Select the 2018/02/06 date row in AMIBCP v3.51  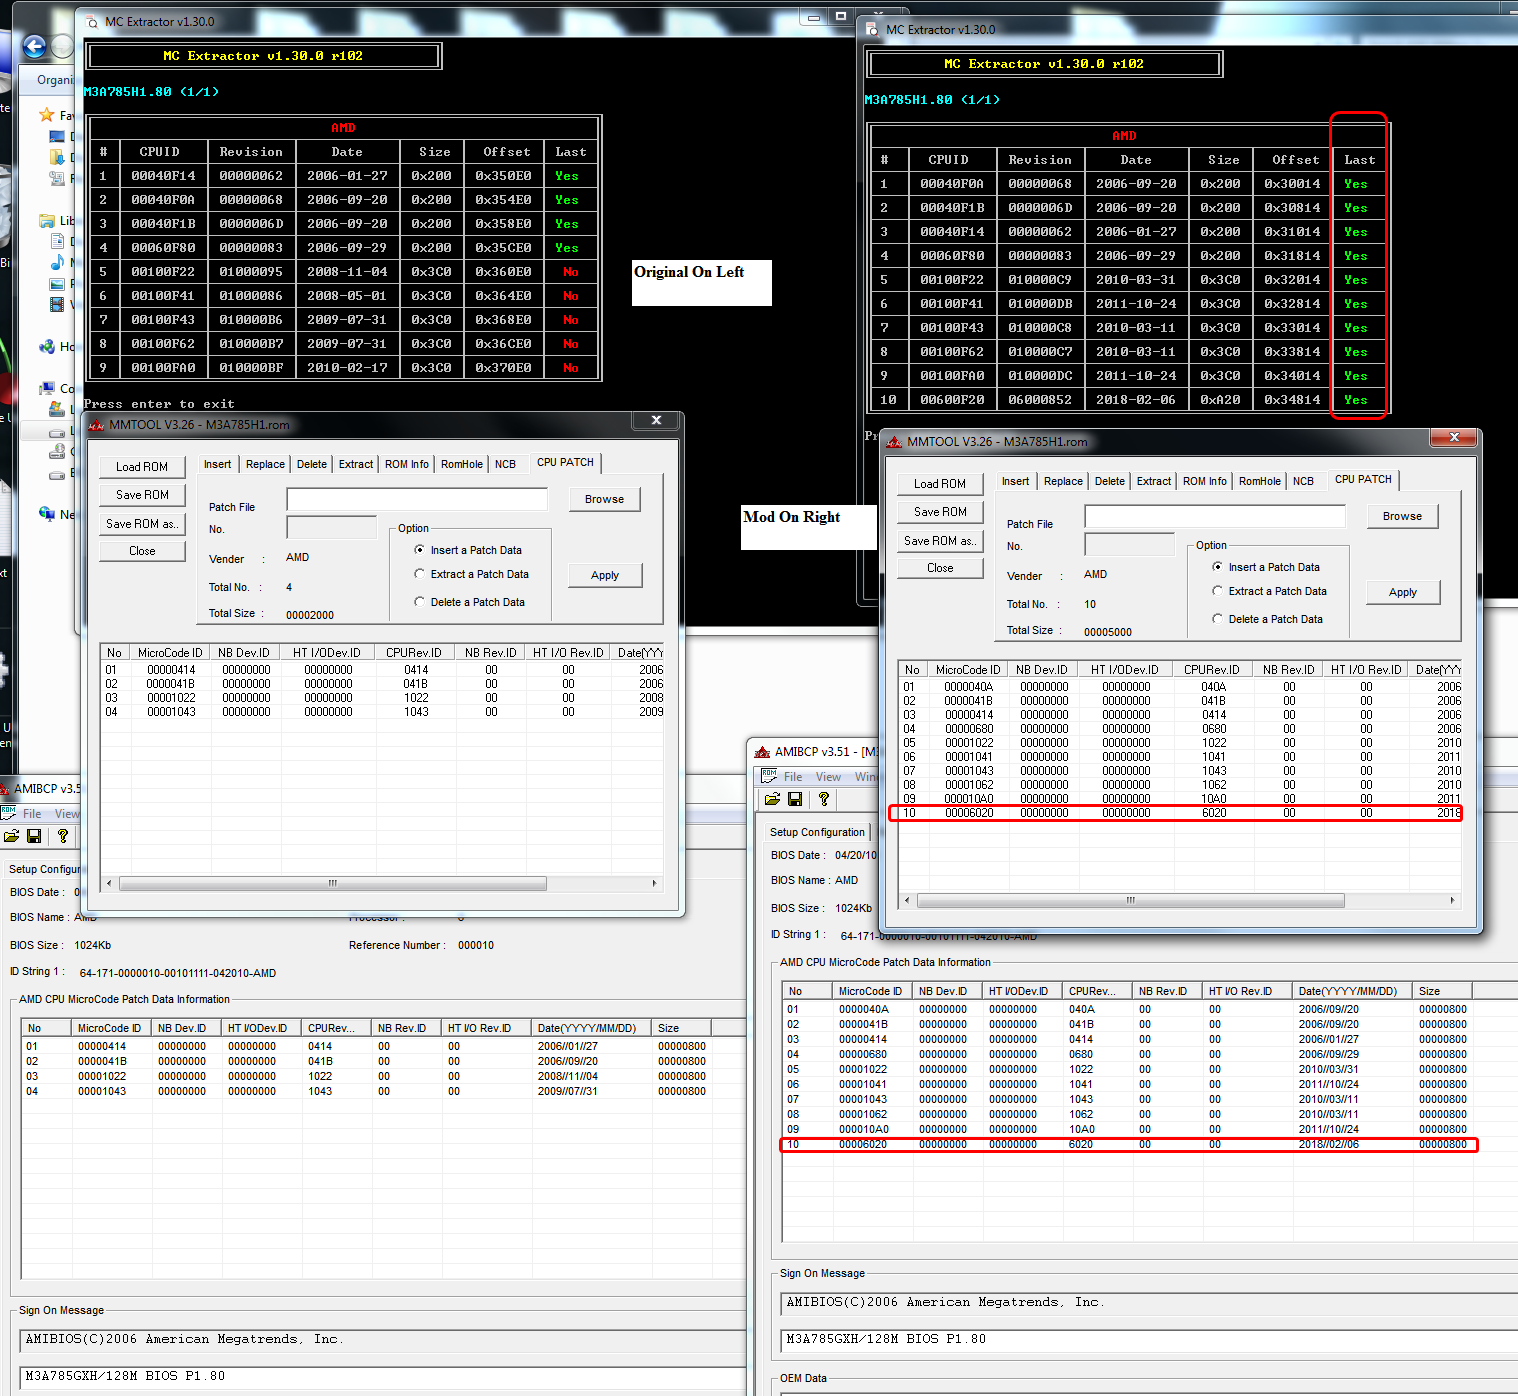click(x=1129, y=1144)
